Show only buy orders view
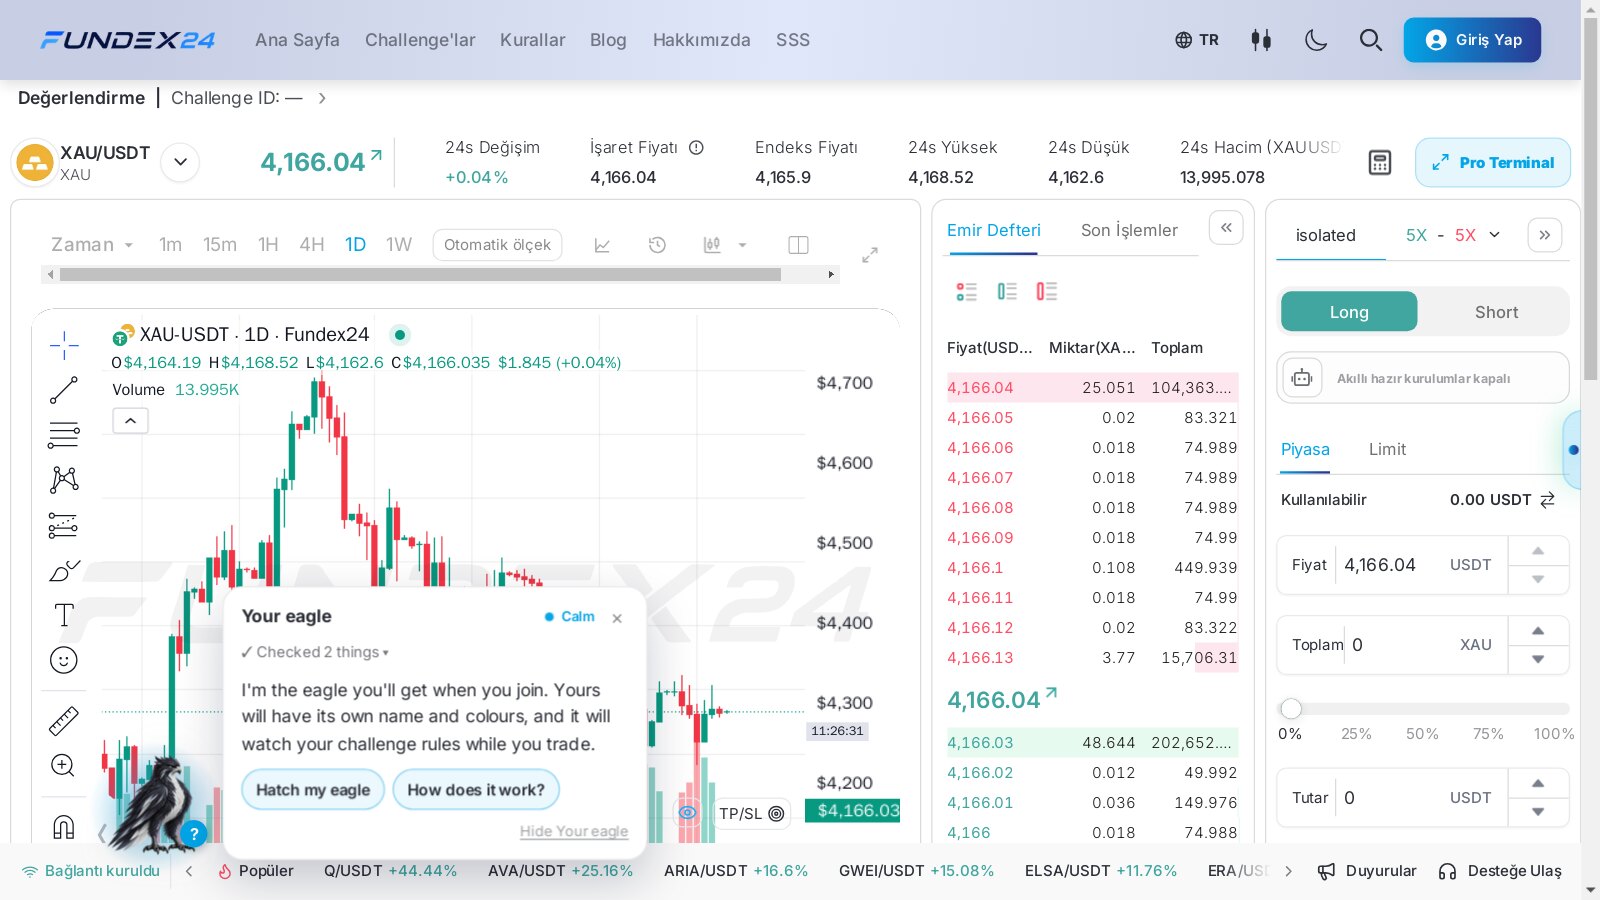Image resolution: width=1600 pixels, height=900 pixels. [1007, 291]
